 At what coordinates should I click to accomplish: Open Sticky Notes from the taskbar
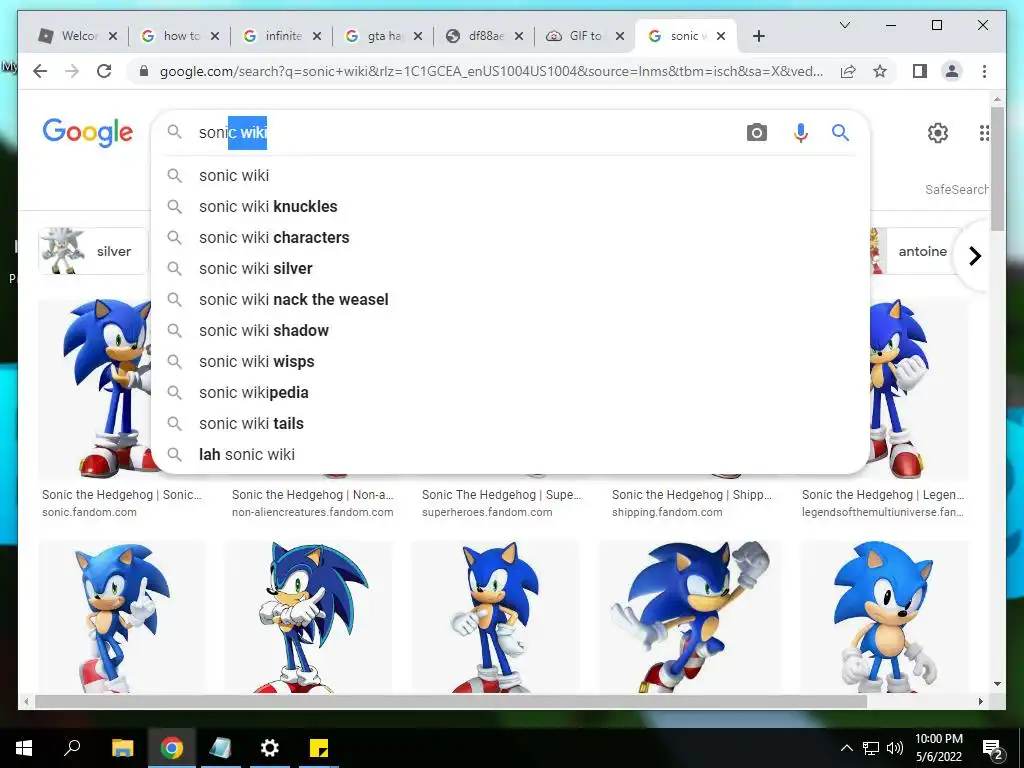pos(319,748)
